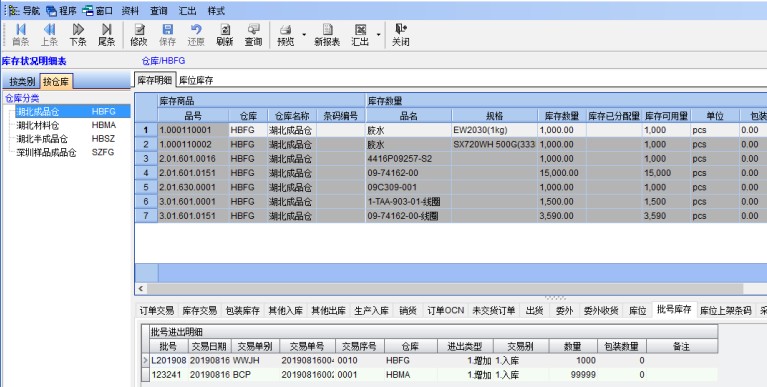The width and height of the screenshot is (767, 387).
Task: Go to first record with 首条
Action: point(21,35)
